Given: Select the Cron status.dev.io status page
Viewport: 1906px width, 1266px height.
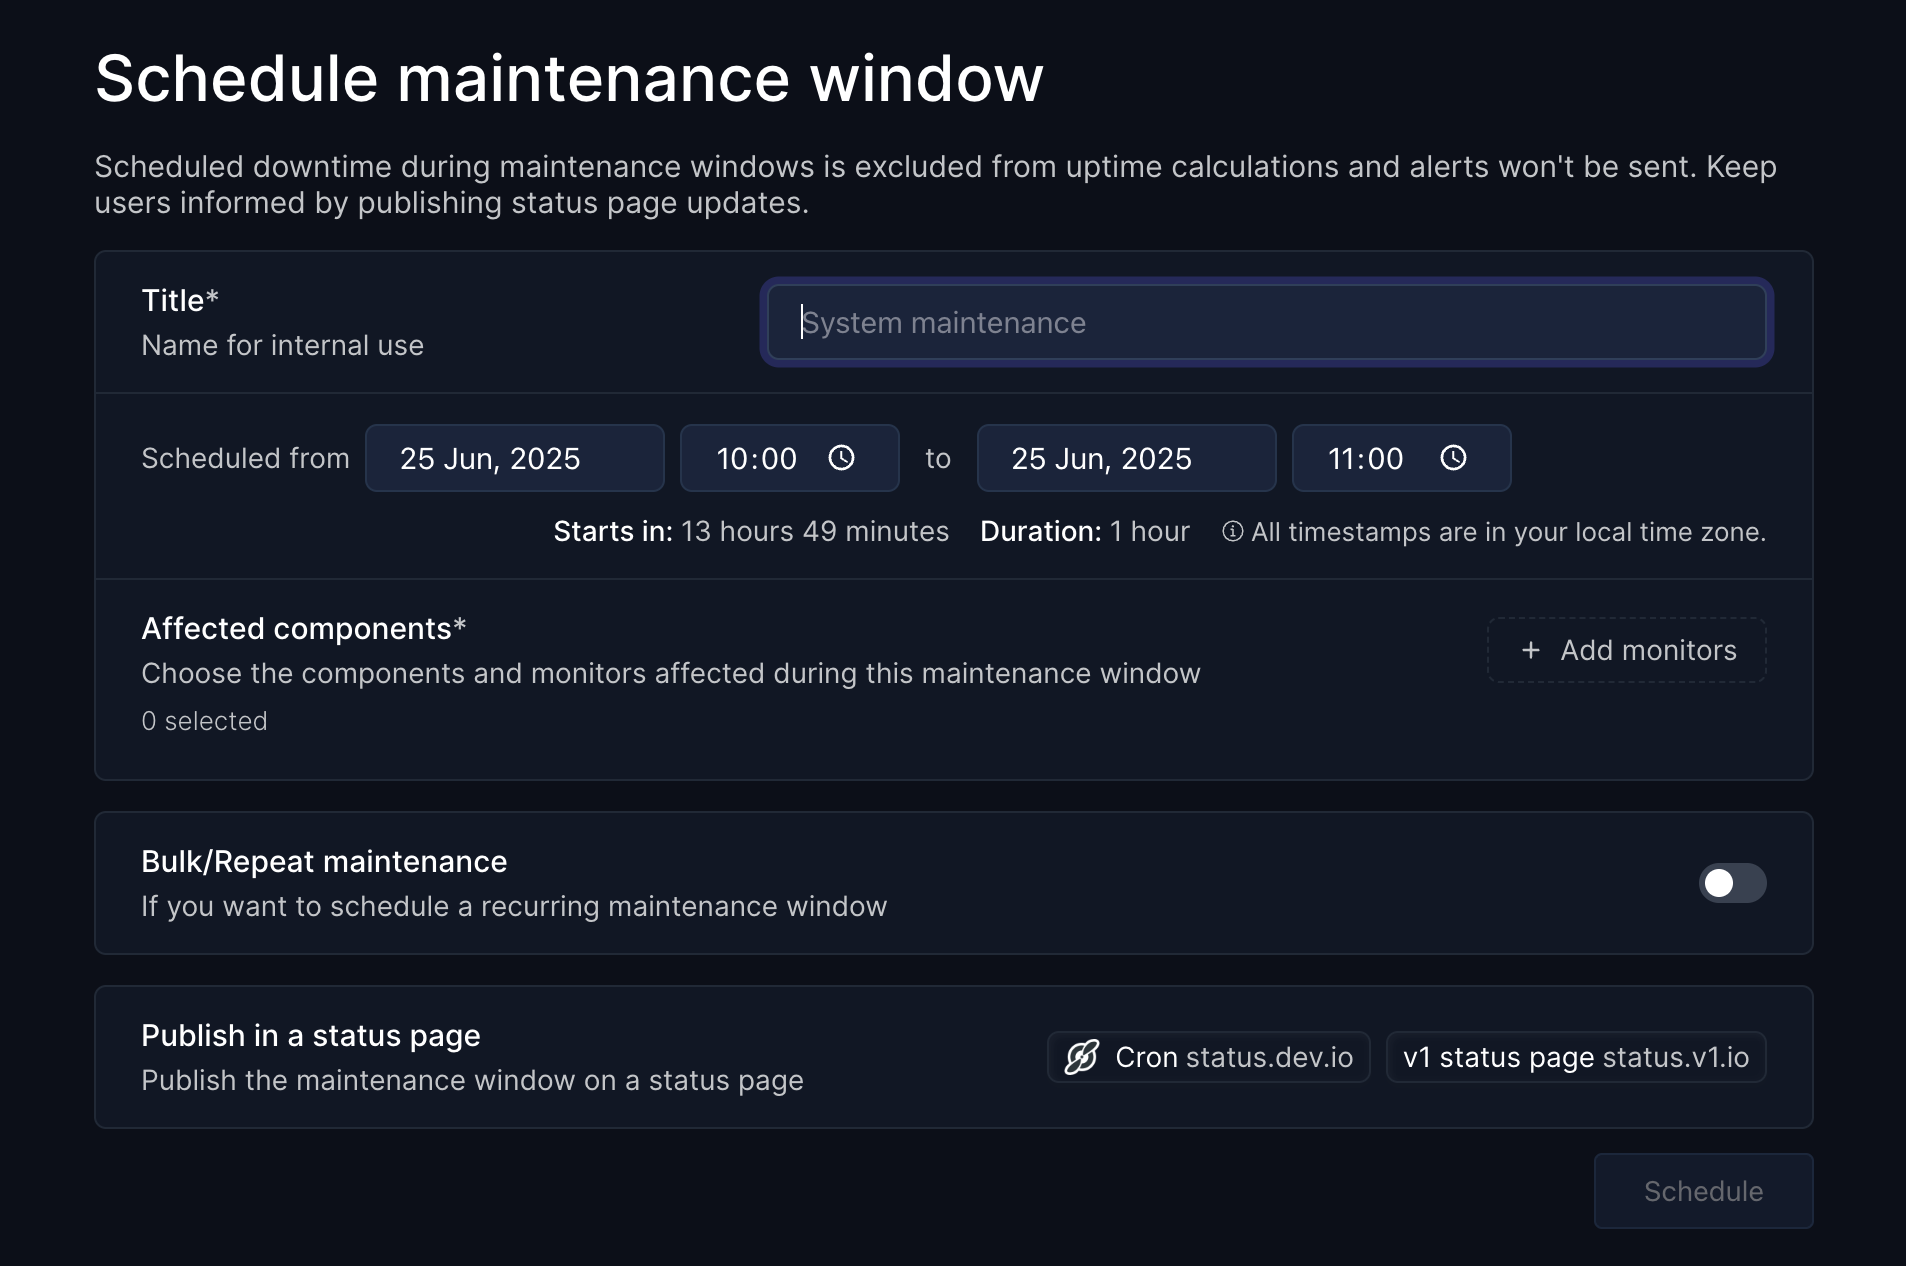Looking at the screenshot, I should point(1208,1057).
